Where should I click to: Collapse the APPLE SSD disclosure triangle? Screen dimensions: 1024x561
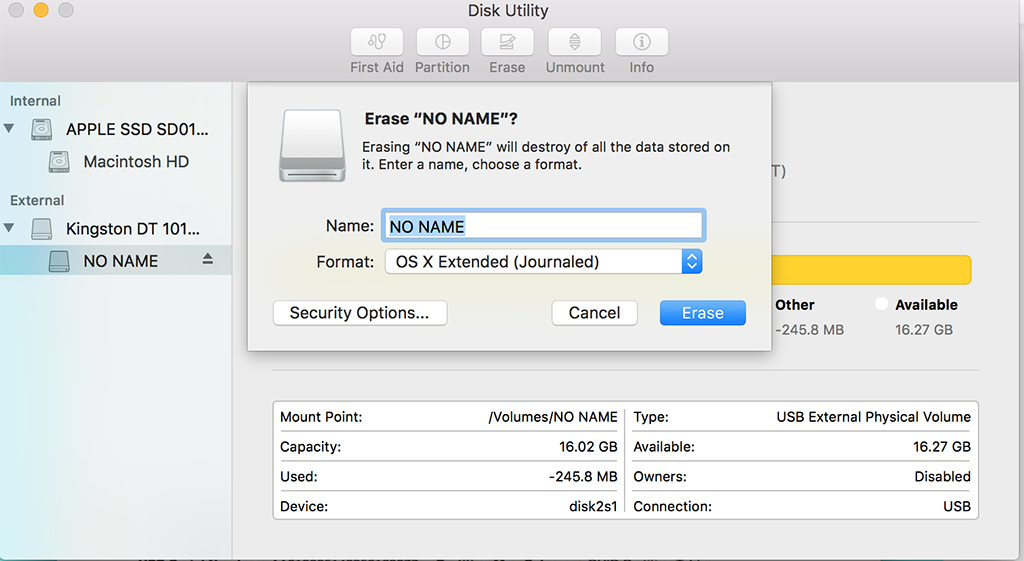tap(9, 128)
